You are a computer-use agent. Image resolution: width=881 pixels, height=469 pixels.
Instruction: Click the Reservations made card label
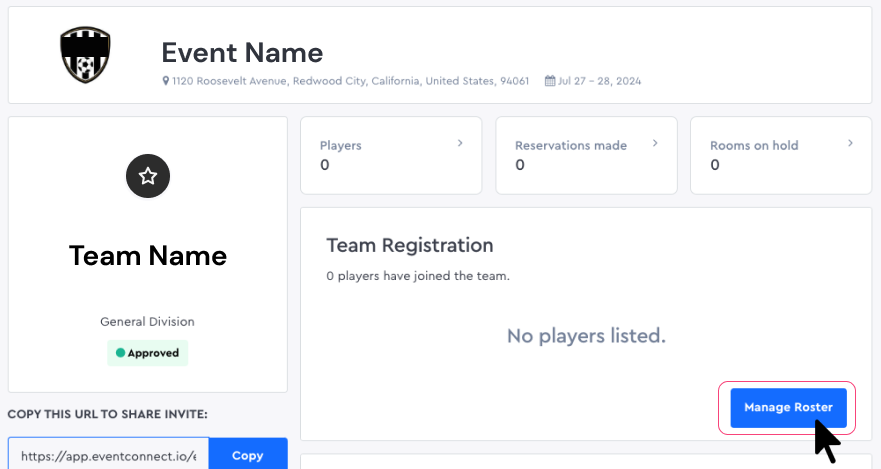tap(571, 145)
